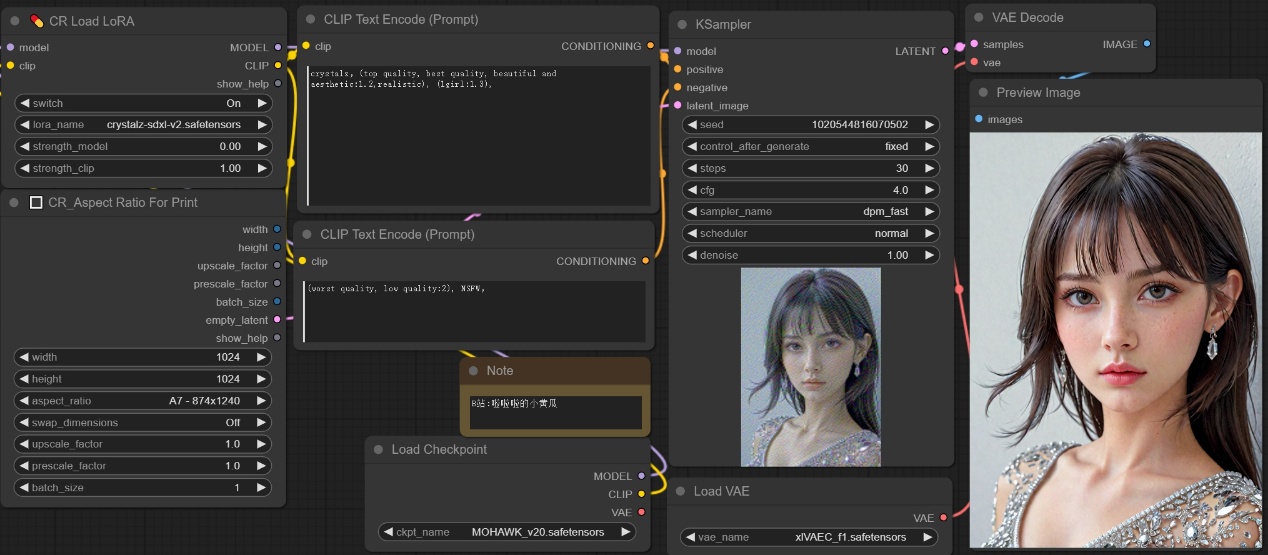Collapse the Note node using its dot
This screenshot has height=555, width=1268.
(x=473, y=371)
